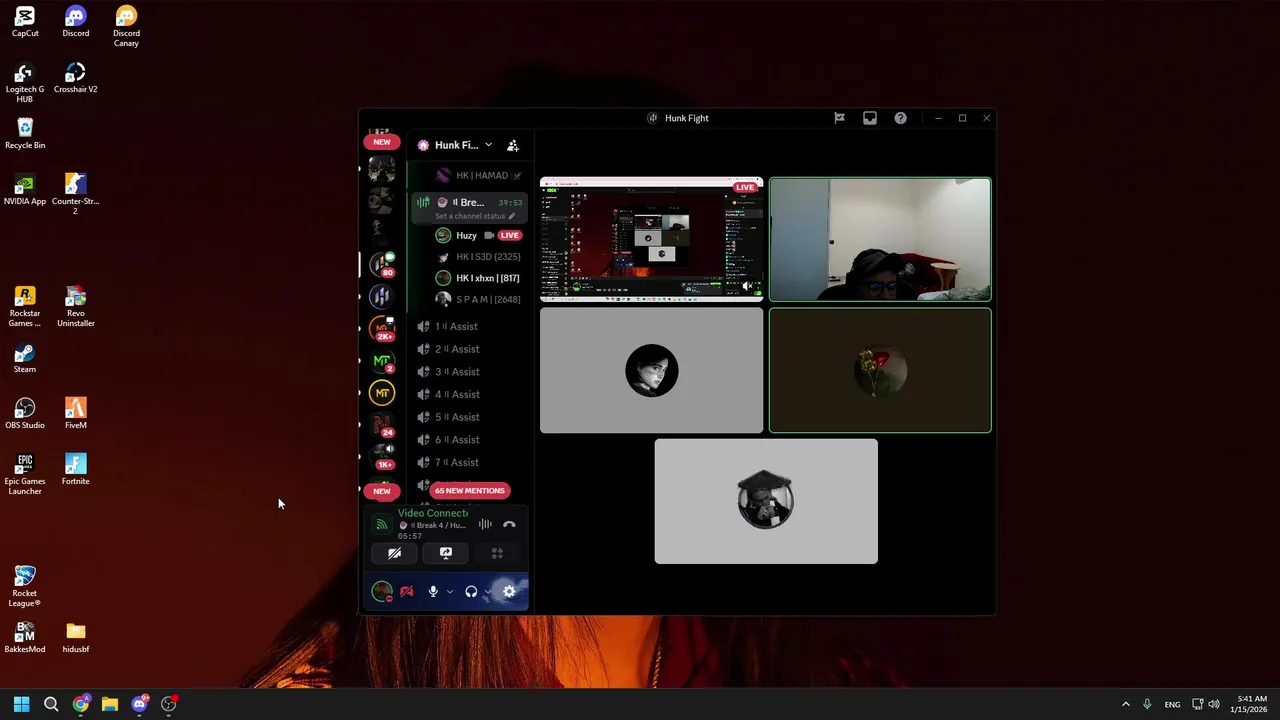Focus the live screen share stream tile

(x=651, y=239)
